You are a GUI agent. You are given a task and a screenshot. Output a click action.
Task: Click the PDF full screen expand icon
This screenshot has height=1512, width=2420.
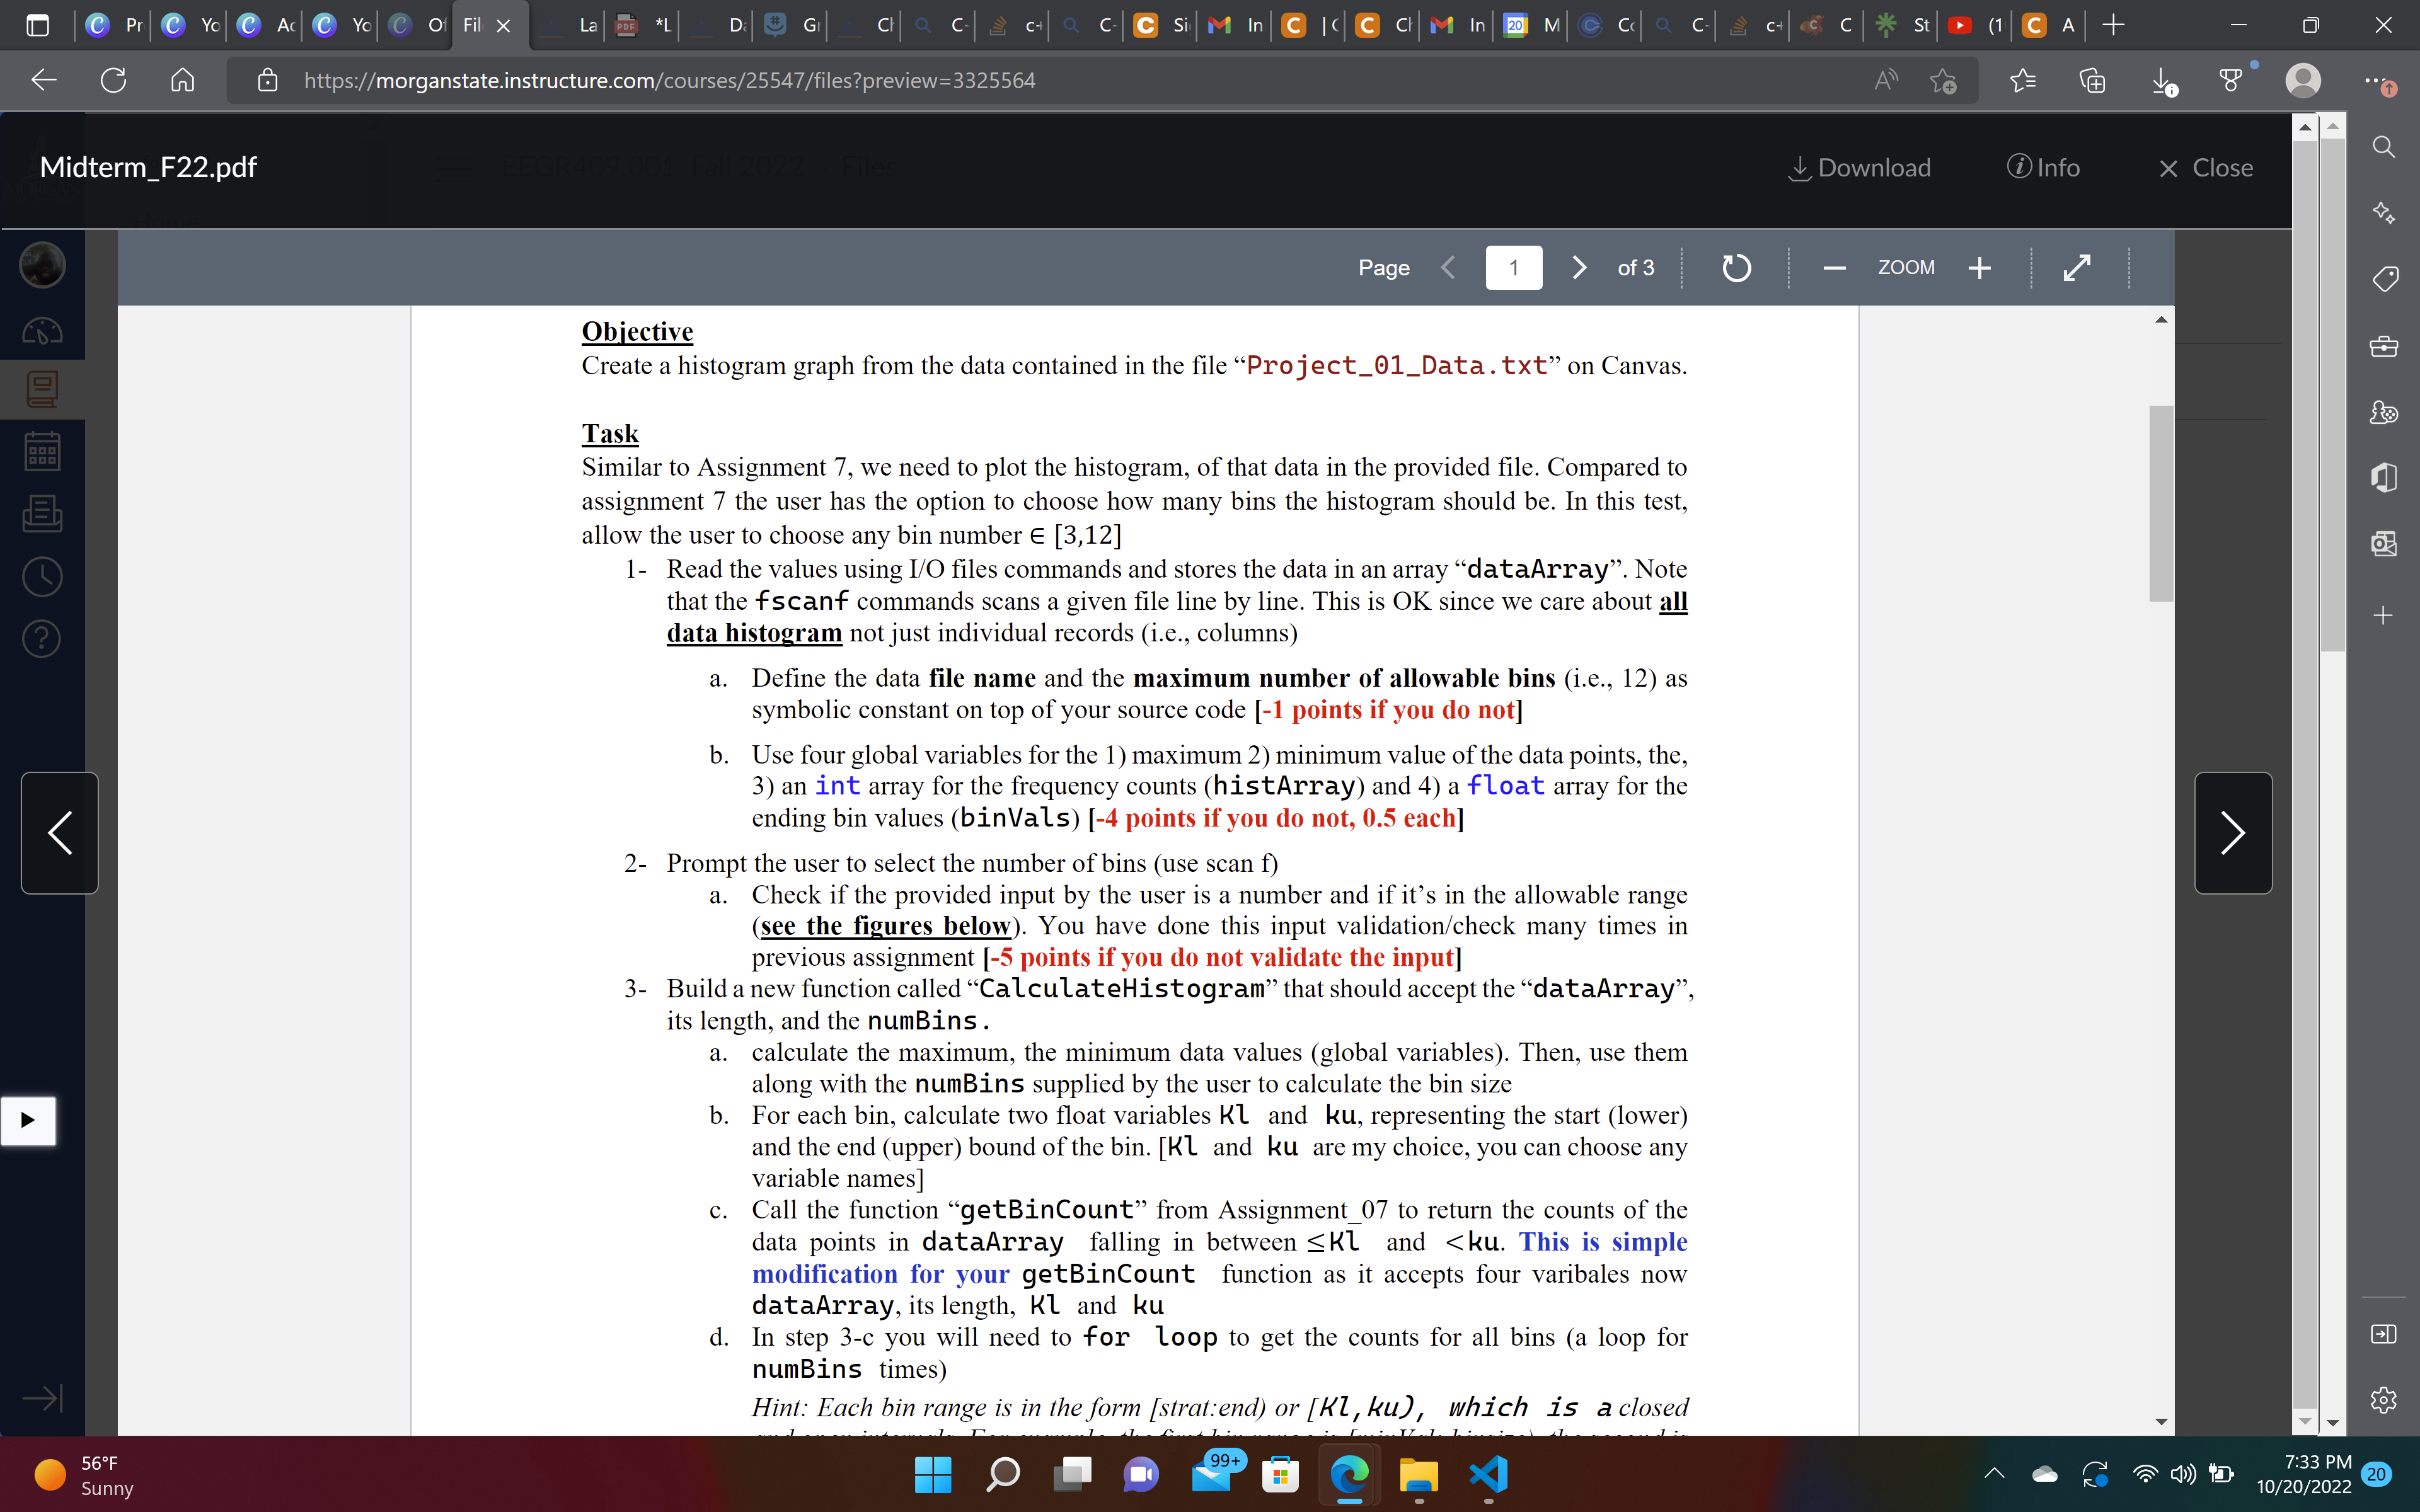coord(2077,268)
